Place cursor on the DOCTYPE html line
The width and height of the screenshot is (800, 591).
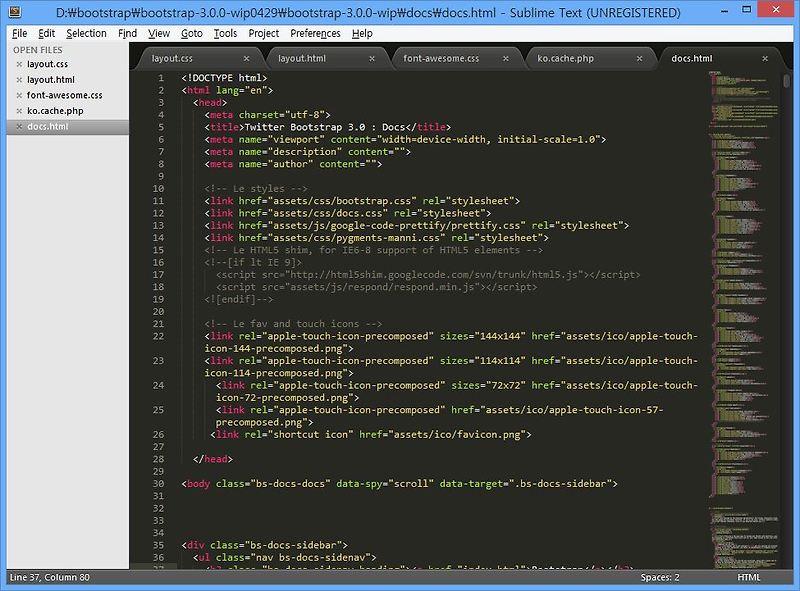(224, 78)
